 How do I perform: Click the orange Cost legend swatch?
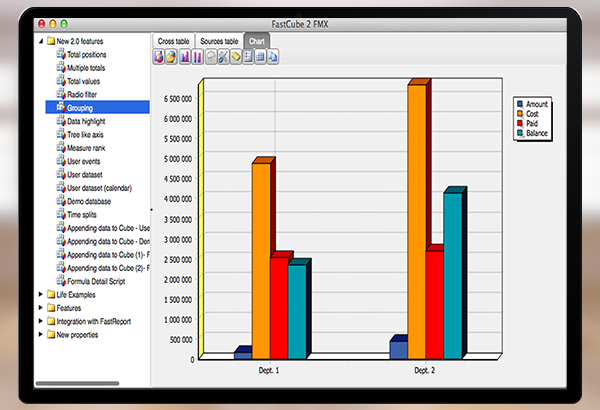[x=520, y=113]
